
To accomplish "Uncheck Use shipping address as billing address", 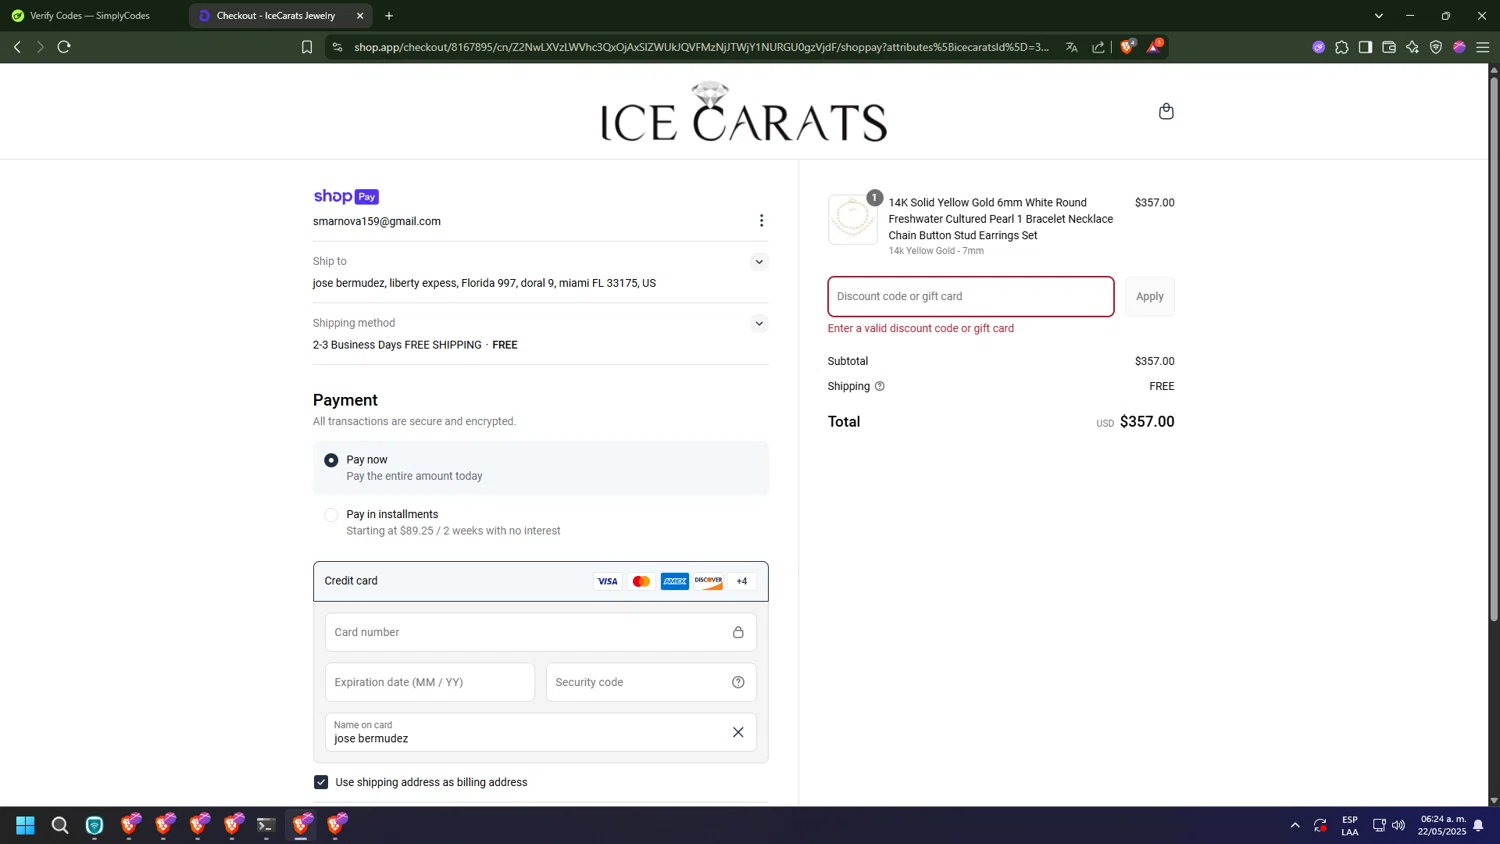I will coord(321,782).
